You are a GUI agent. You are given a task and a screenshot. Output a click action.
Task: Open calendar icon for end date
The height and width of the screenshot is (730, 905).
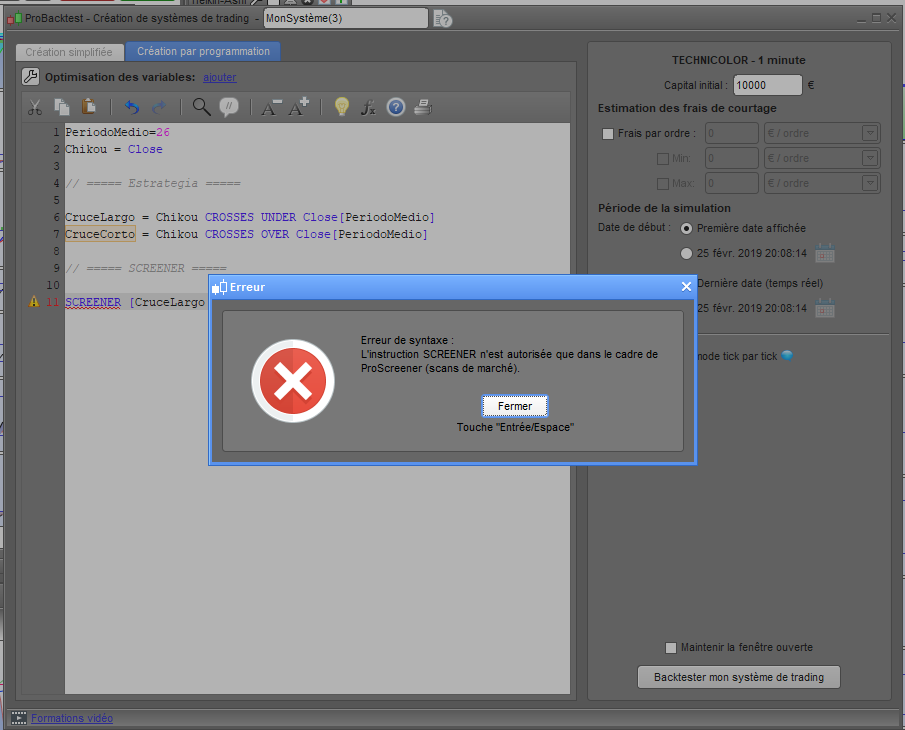pyautogui.click(x=825, y=308)
